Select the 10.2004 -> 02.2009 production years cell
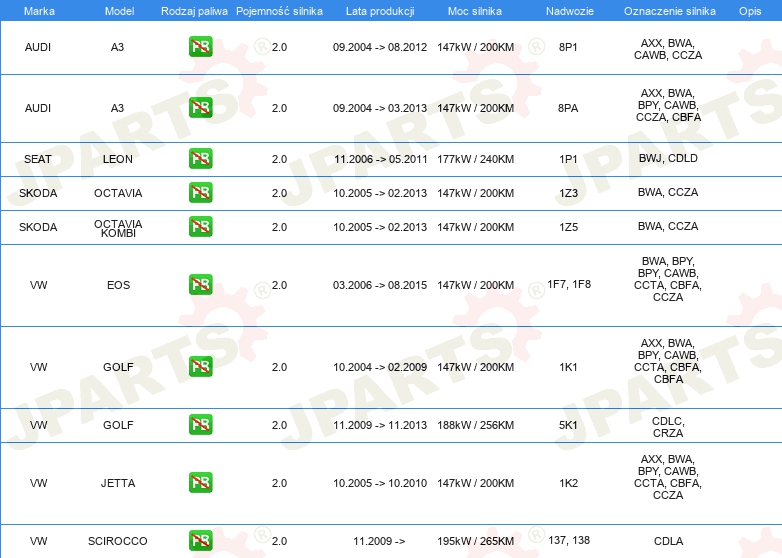The image size is (782, 558). tap(380, 367)
